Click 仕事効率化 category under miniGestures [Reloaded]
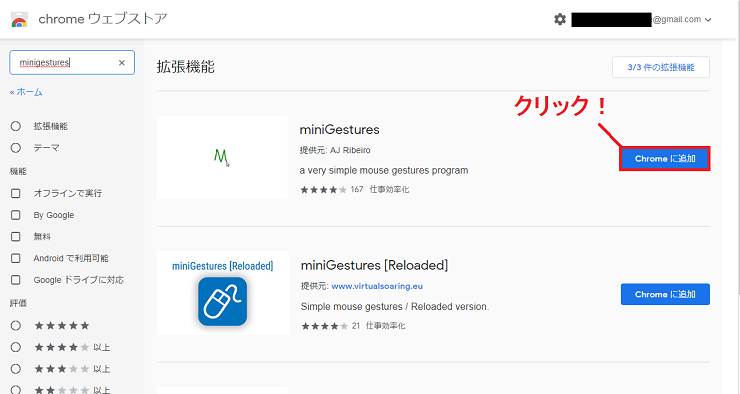 point(386,326)
